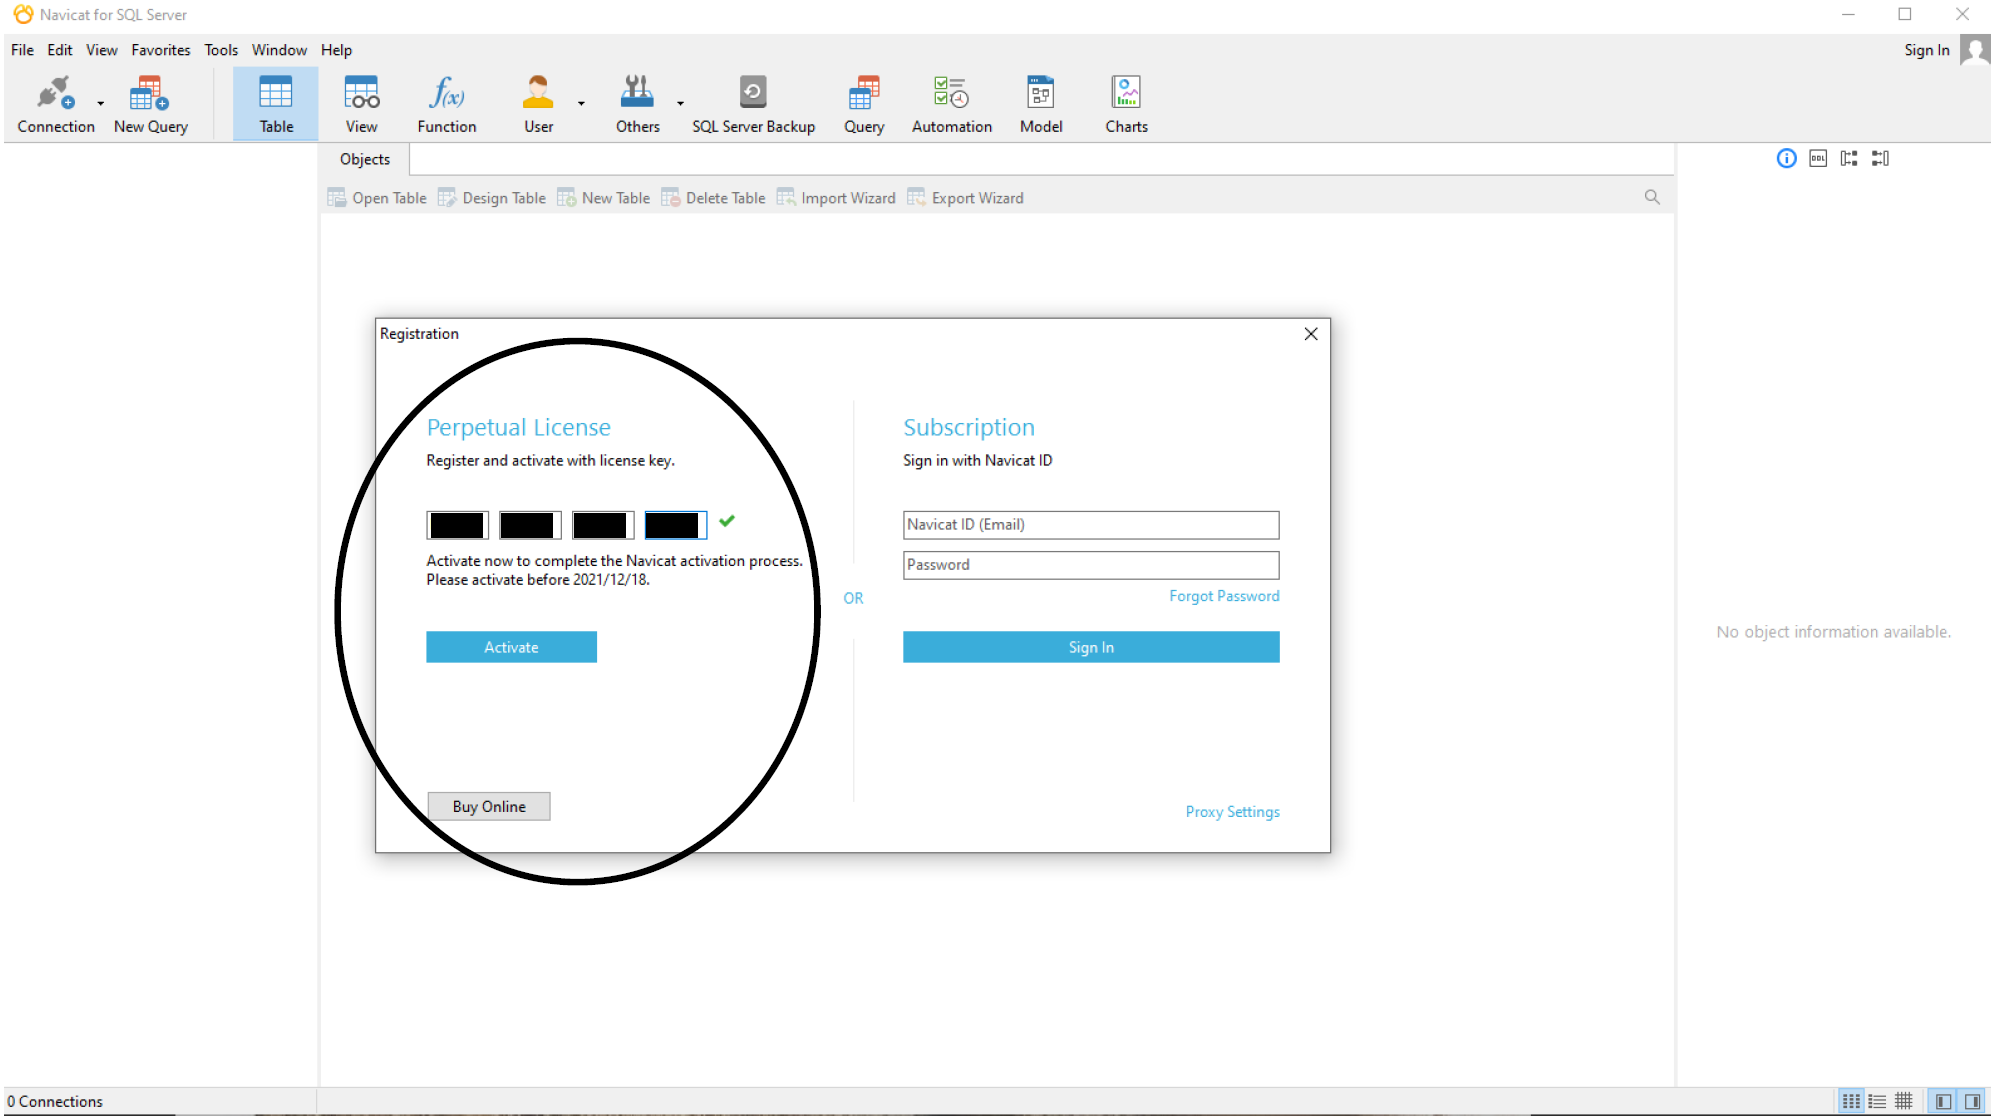Maximize the Navicat window
This screenshot has height=1117, width=1995.
click(x=1904, y=14)
